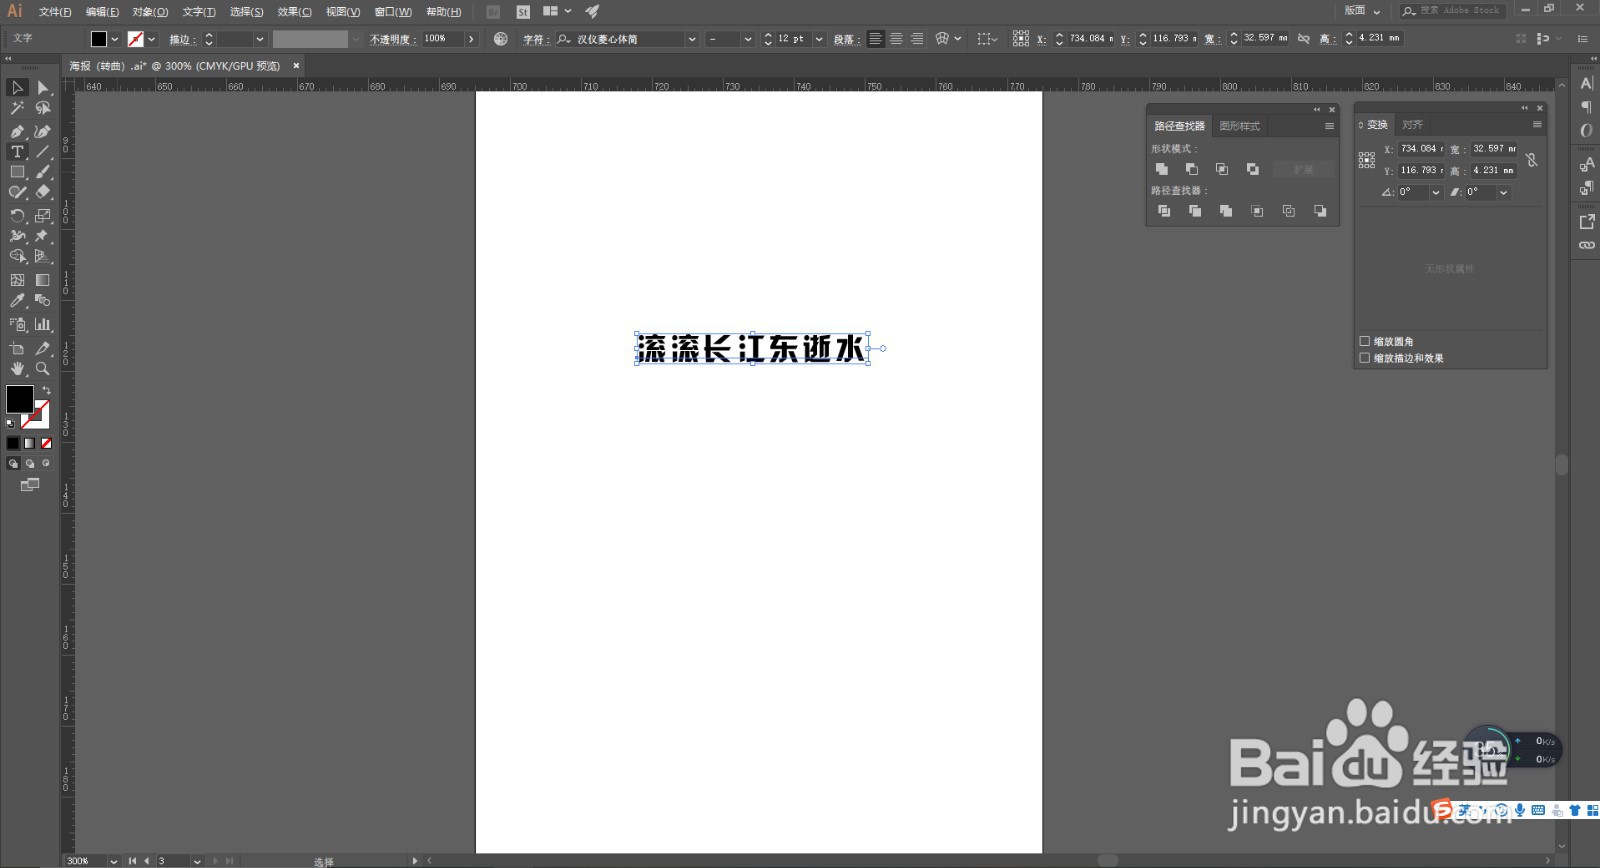Enable the 缩放描边和效果 checkbox

1365,358
